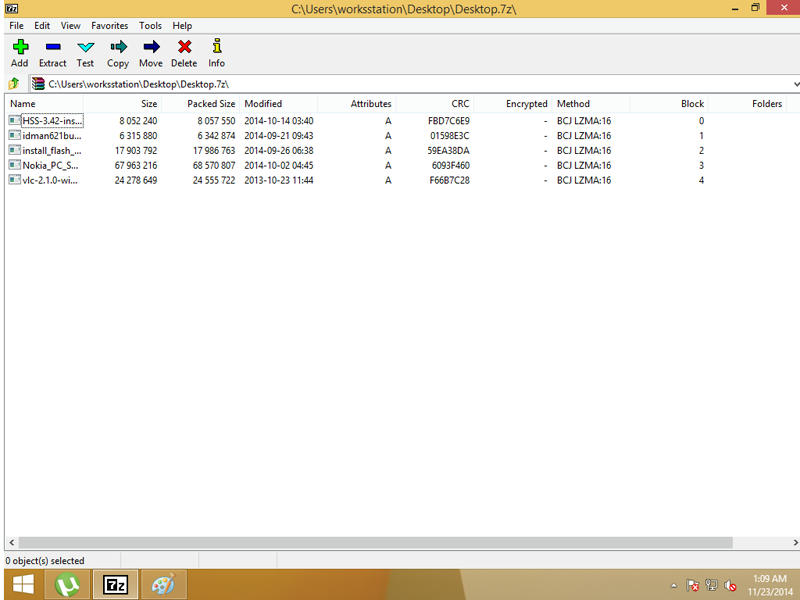Click the 7z icon in title bar
Screen dimensions: 800x600
pos(11,9)
